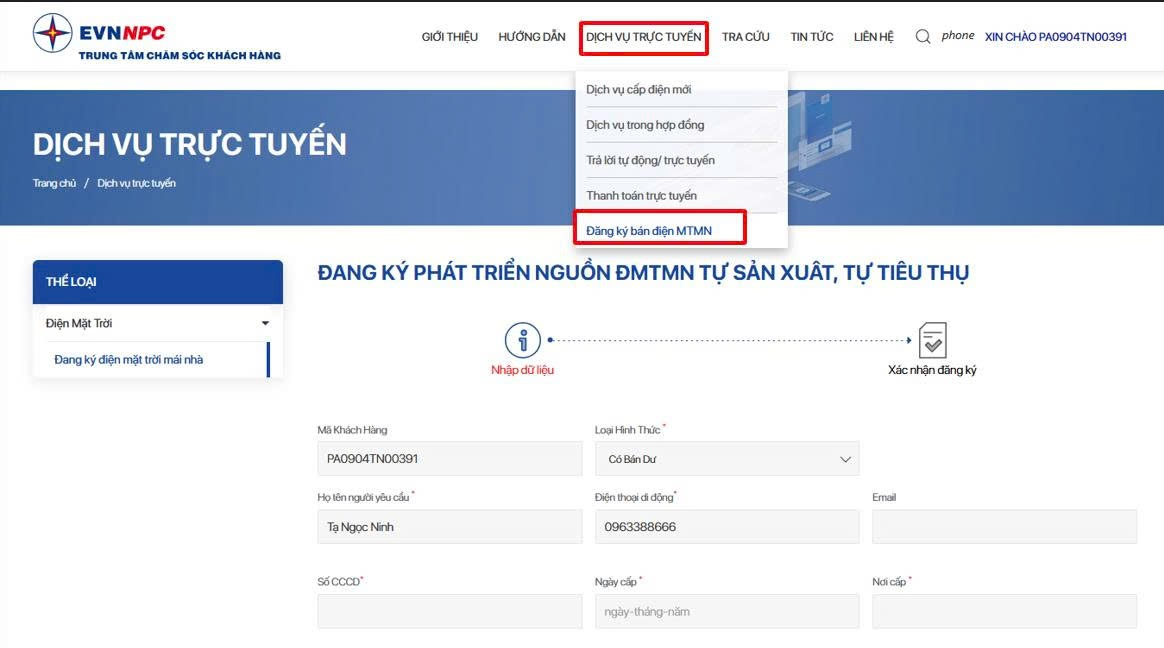Click the dotted progress arrow between steps
The height and width of the screenshot is (648, 1164).
pyautogui.click(x=730, y=340)
